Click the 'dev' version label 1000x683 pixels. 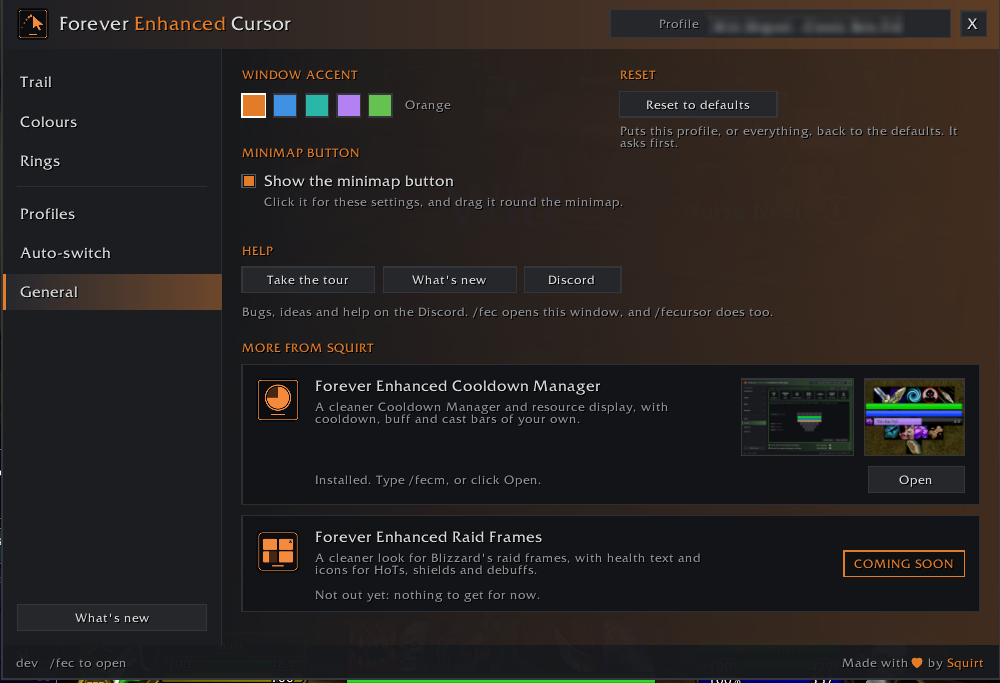[x=27, y=663]
